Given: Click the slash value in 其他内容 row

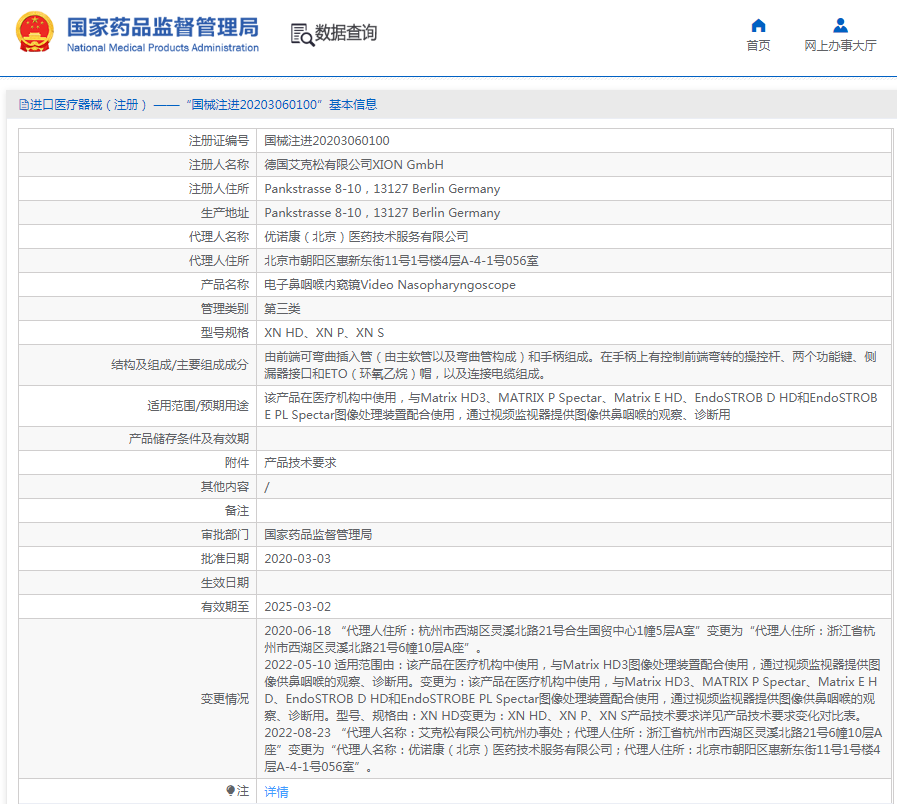Looking at the screenshot, I should 267,487.
